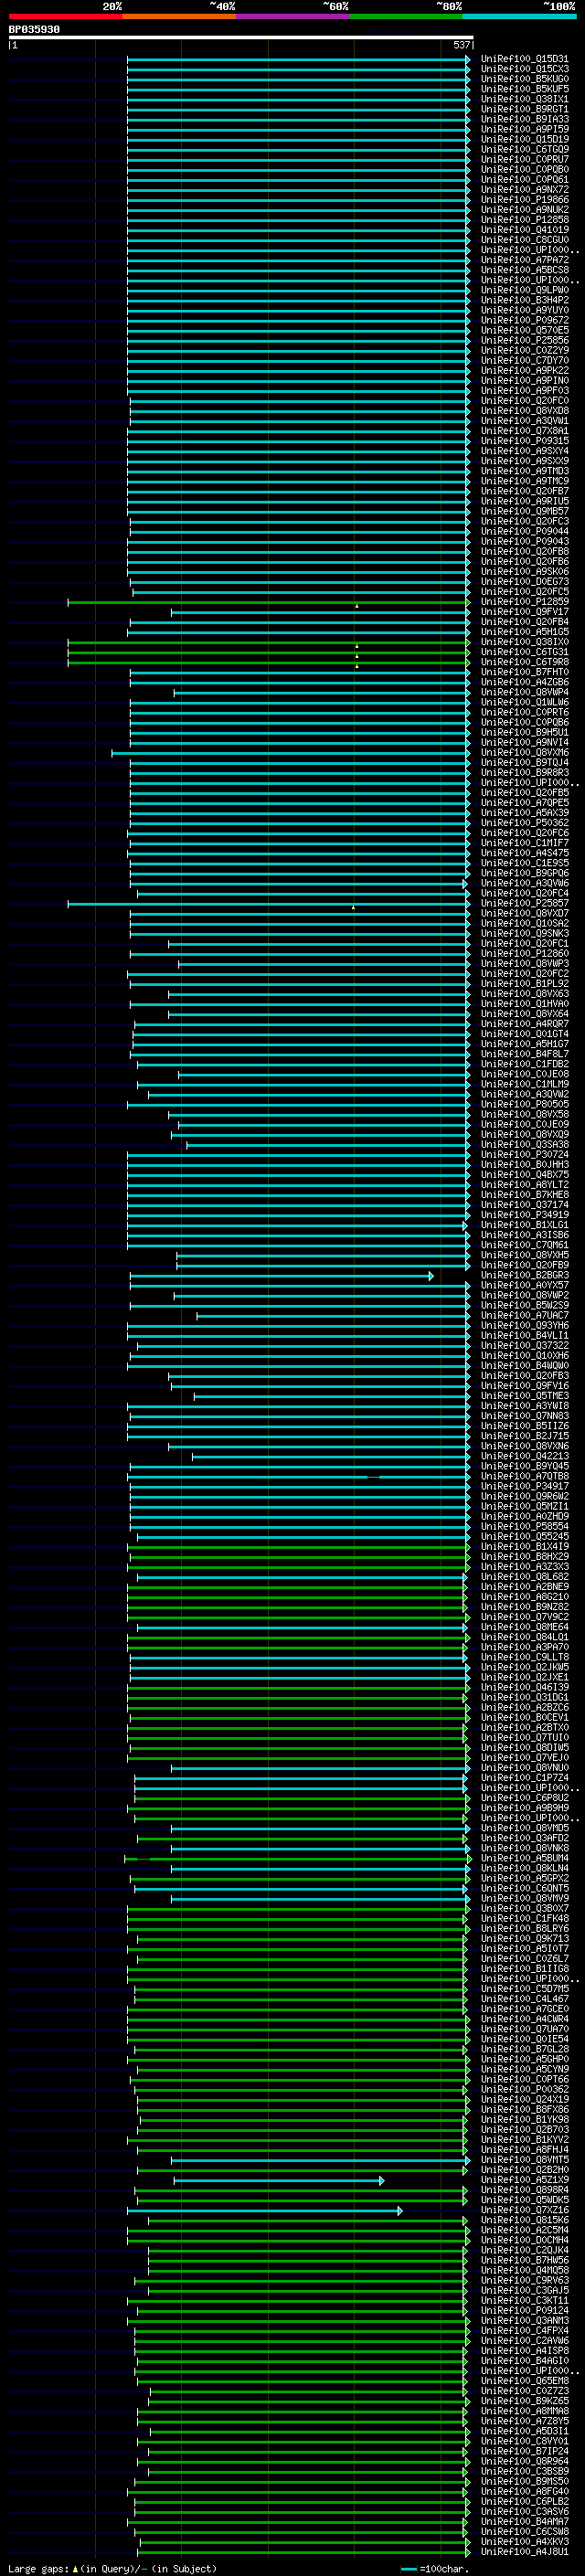
Task: Open hit UniRef100_C6TGQ9
Action: point(524,149)
